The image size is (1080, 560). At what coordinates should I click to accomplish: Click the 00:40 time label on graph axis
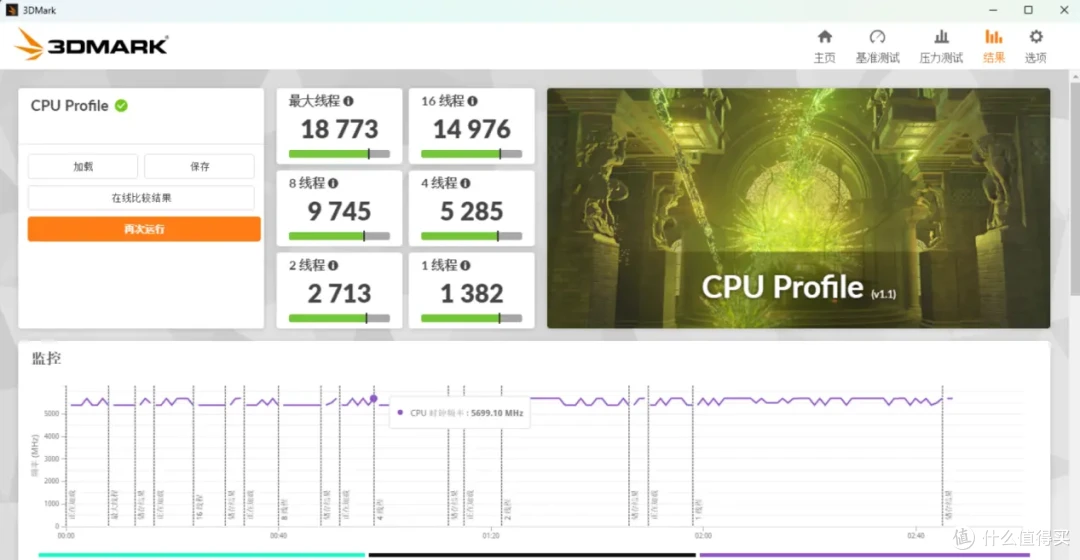(278, 535)
